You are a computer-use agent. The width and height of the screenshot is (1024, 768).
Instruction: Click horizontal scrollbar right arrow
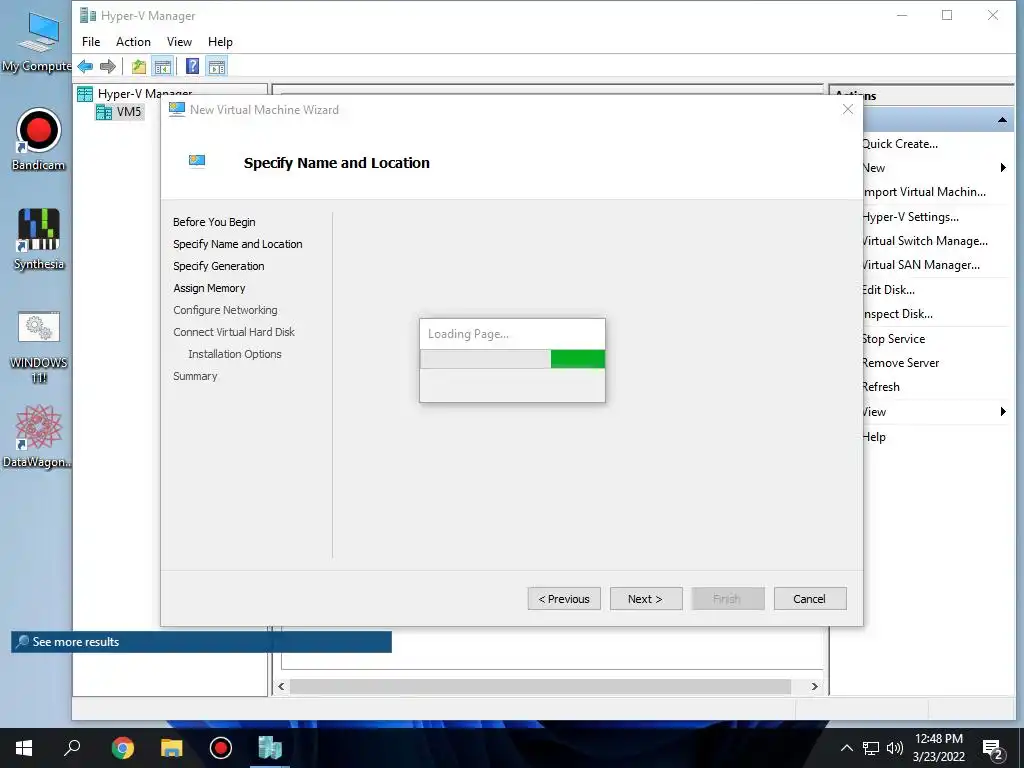(x=814, y=686)
